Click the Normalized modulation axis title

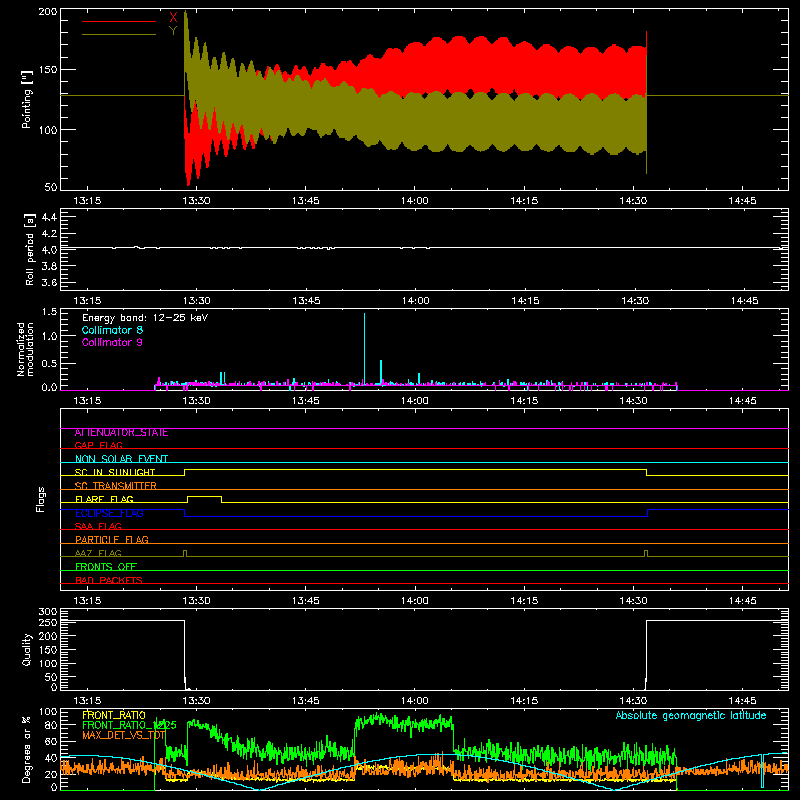pos(26,349)
